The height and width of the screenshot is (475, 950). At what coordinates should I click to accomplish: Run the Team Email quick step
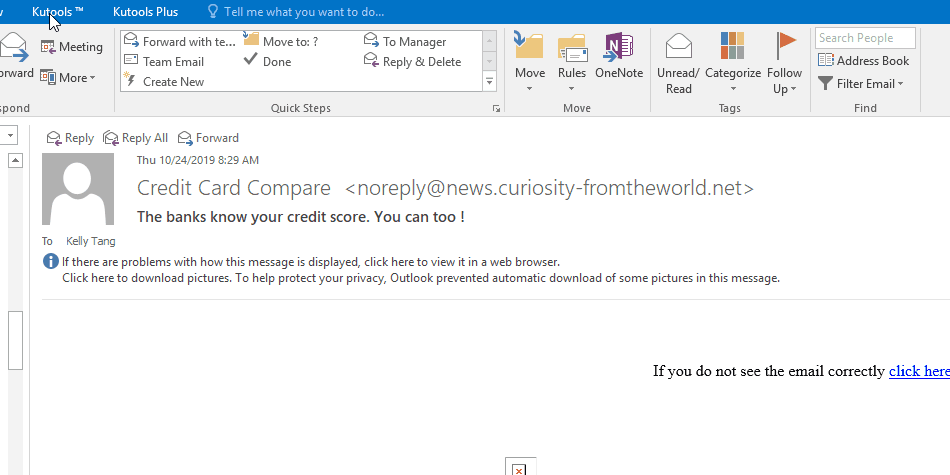[164, 61]
